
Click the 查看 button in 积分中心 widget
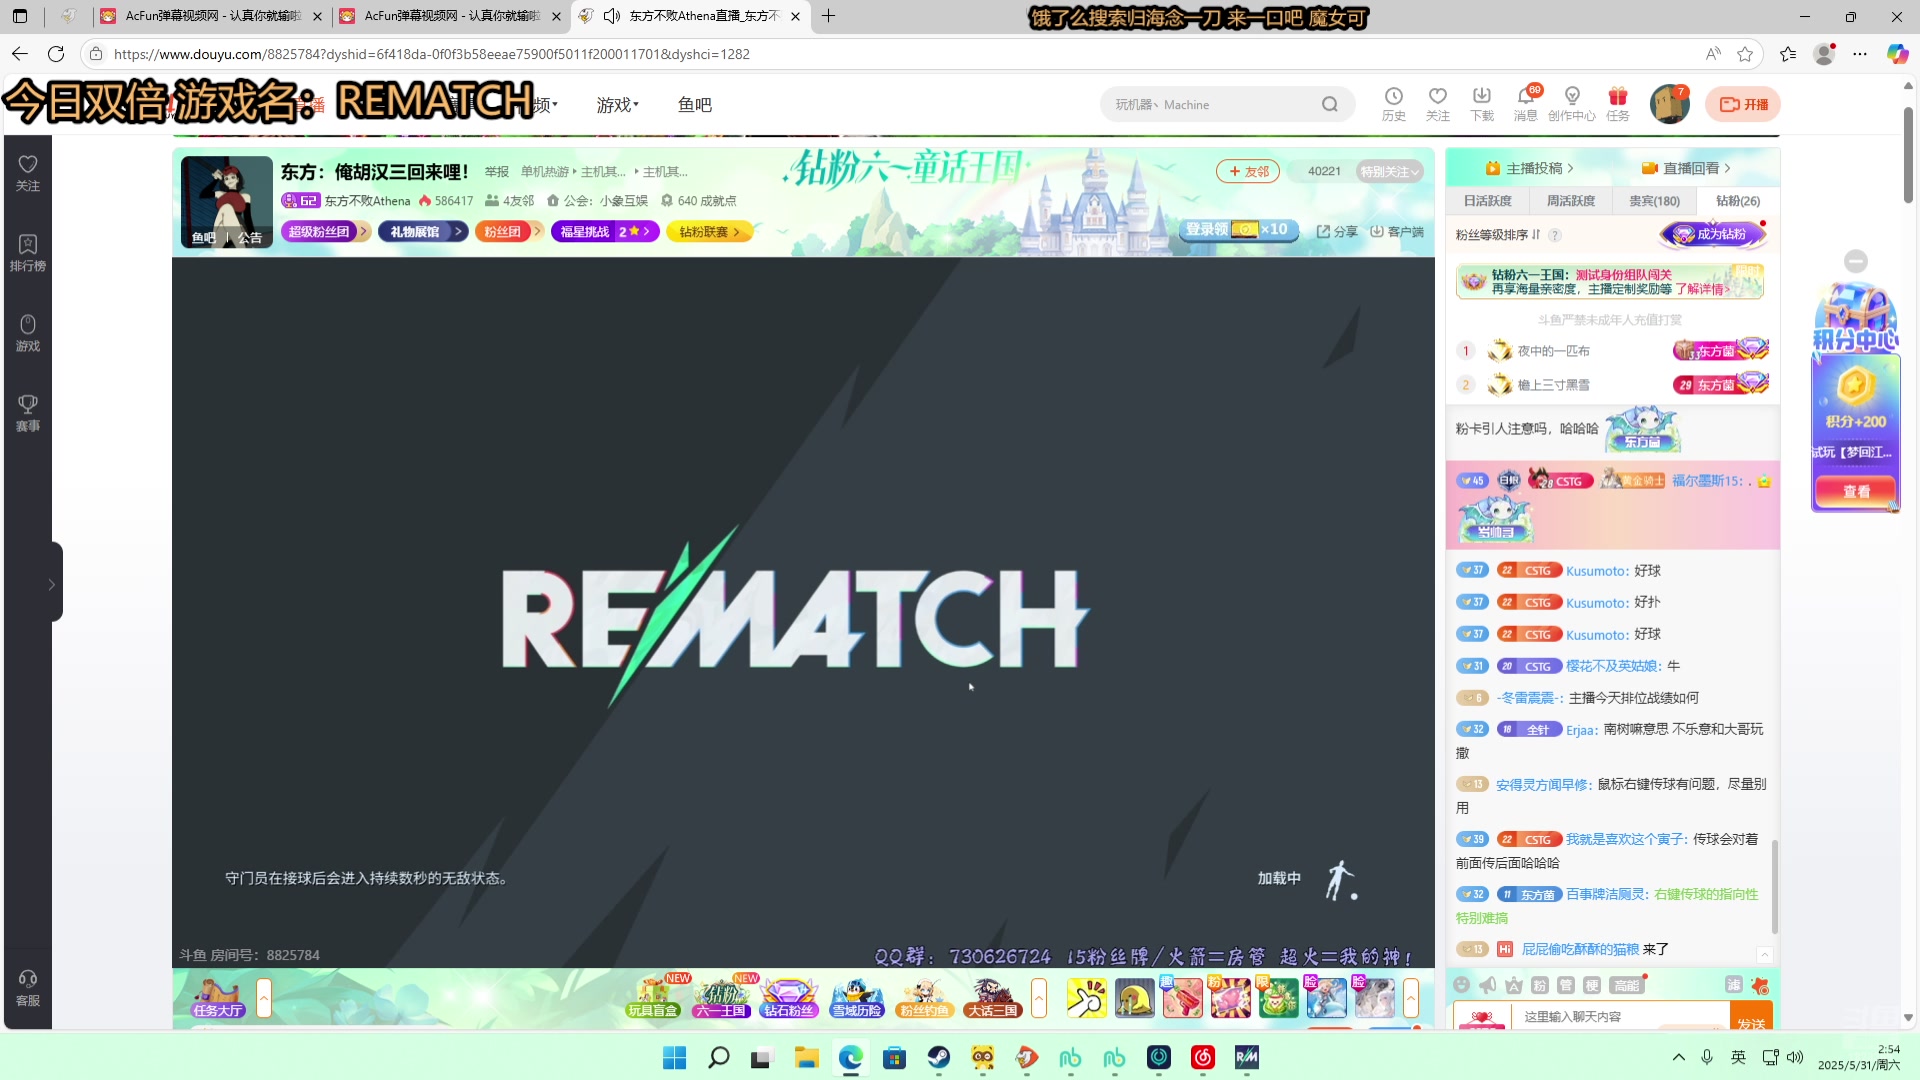pos(1856,491)
